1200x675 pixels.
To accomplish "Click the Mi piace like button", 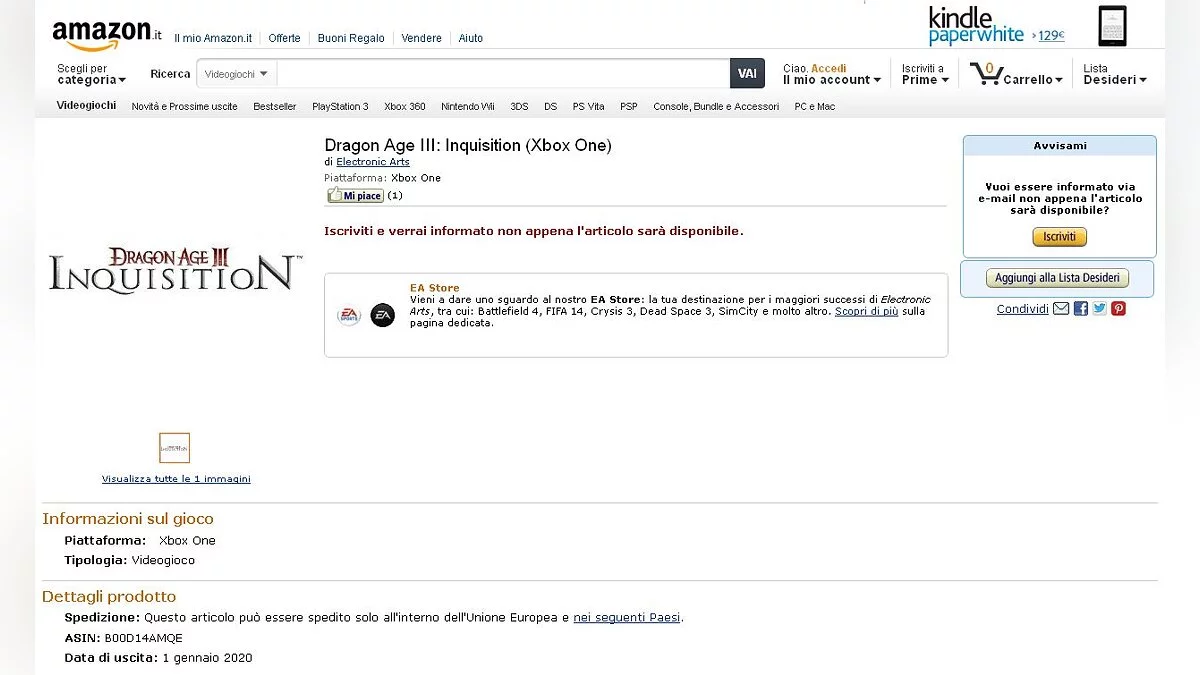I will [355, 196].
